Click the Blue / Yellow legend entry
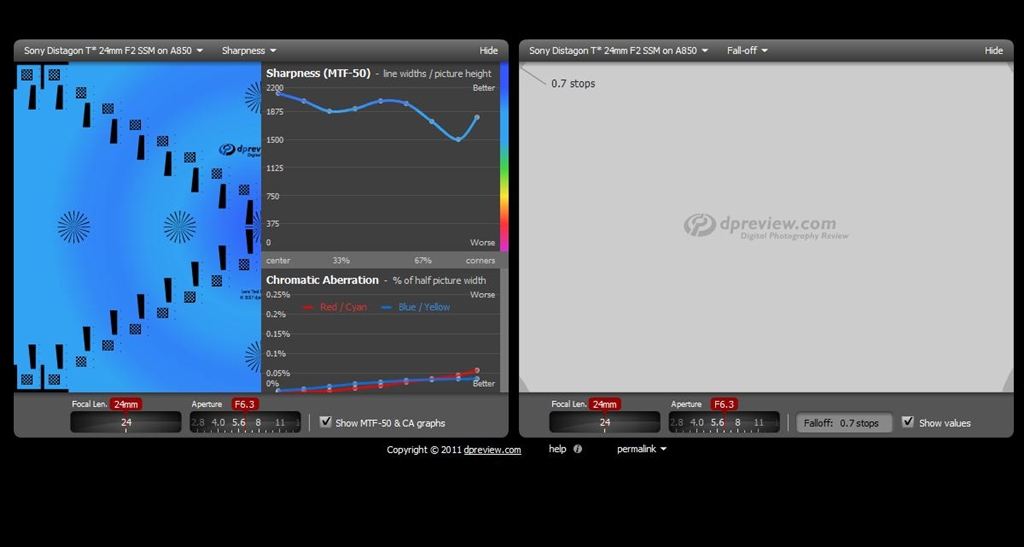The height and width of the screenshot is (547, 1024). coord(416,307)
